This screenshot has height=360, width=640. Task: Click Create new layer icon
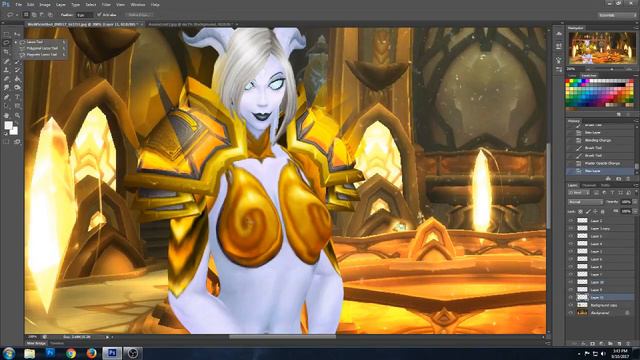[x=619, y=344]
